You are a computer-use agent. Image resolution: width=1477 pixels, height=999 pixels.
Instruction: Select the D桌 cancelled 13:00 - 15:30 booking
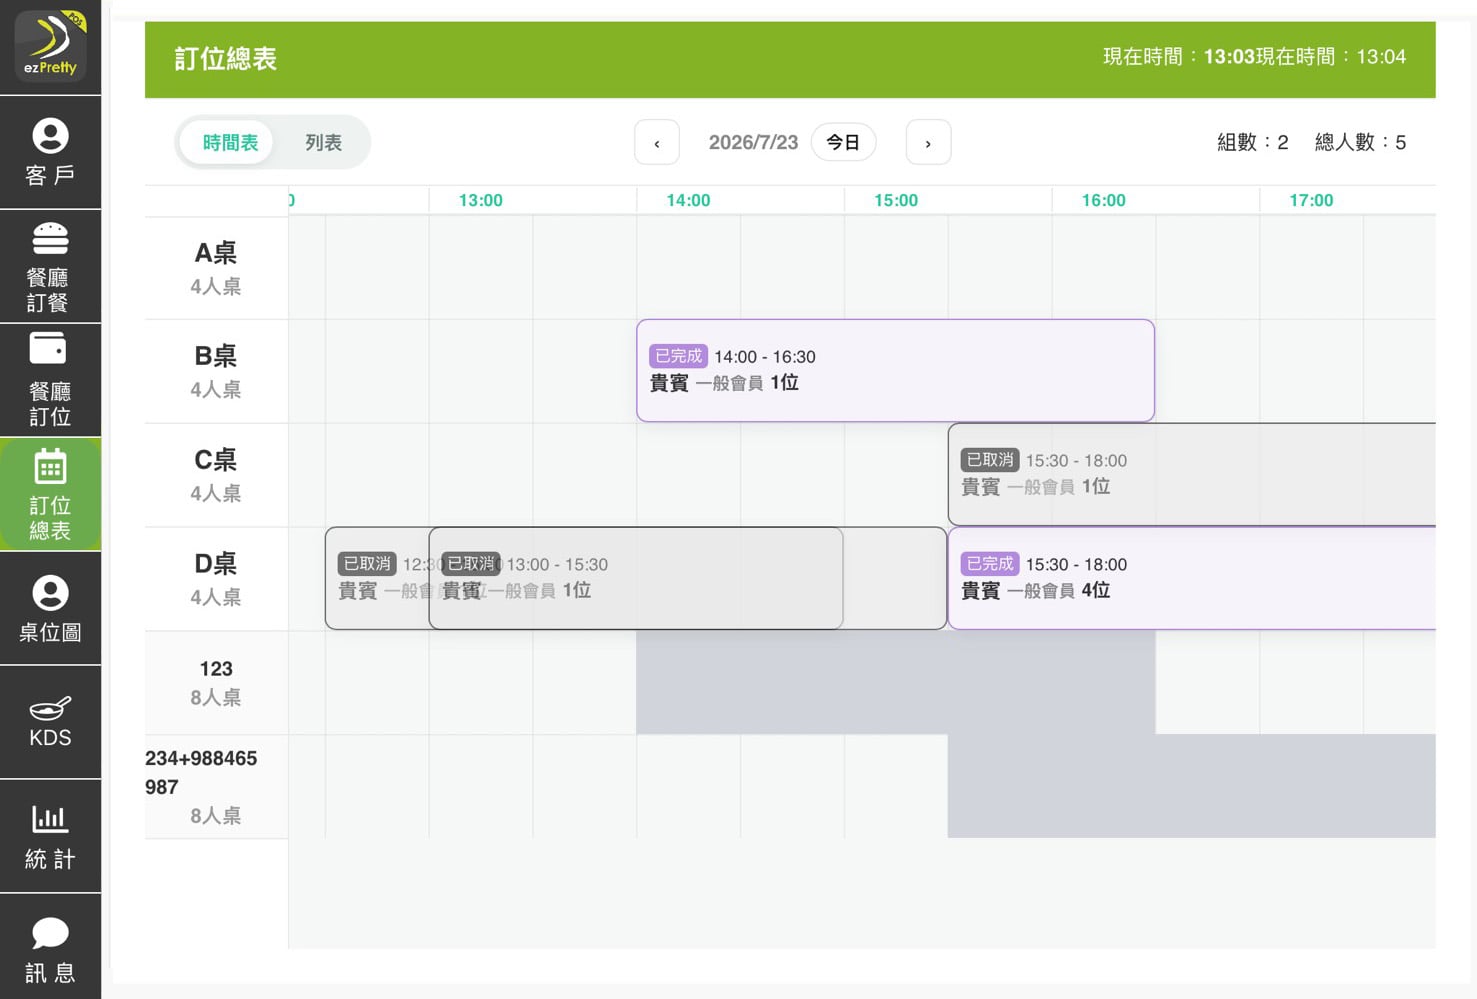click(x=636, y=579)
